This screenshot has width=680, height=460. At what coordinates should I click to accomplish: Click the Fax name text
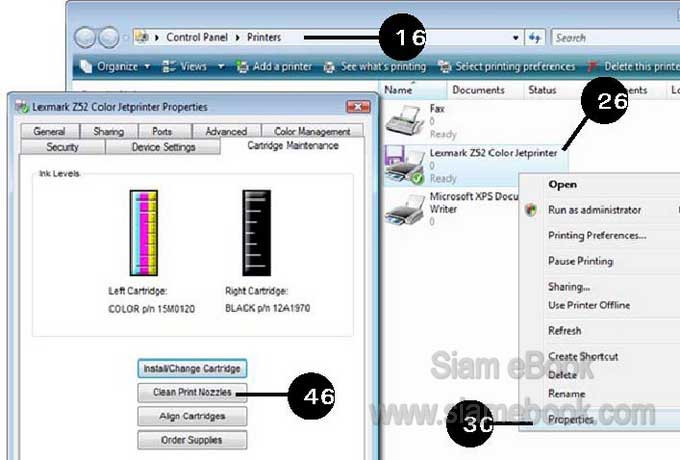(x=437, y=108)
